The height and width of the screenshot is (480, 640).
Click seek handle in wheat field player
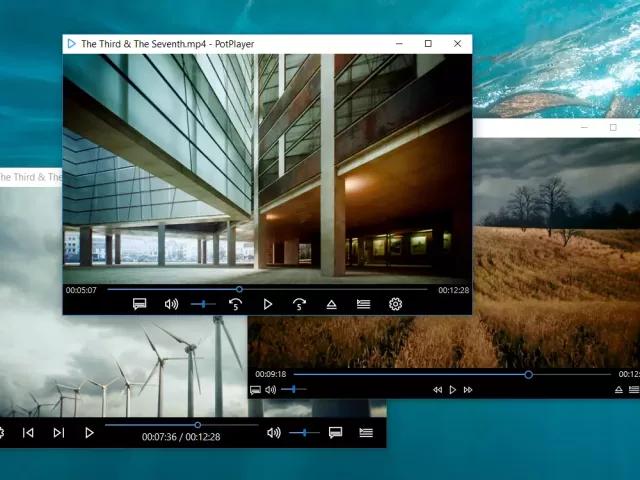(528, 375)
